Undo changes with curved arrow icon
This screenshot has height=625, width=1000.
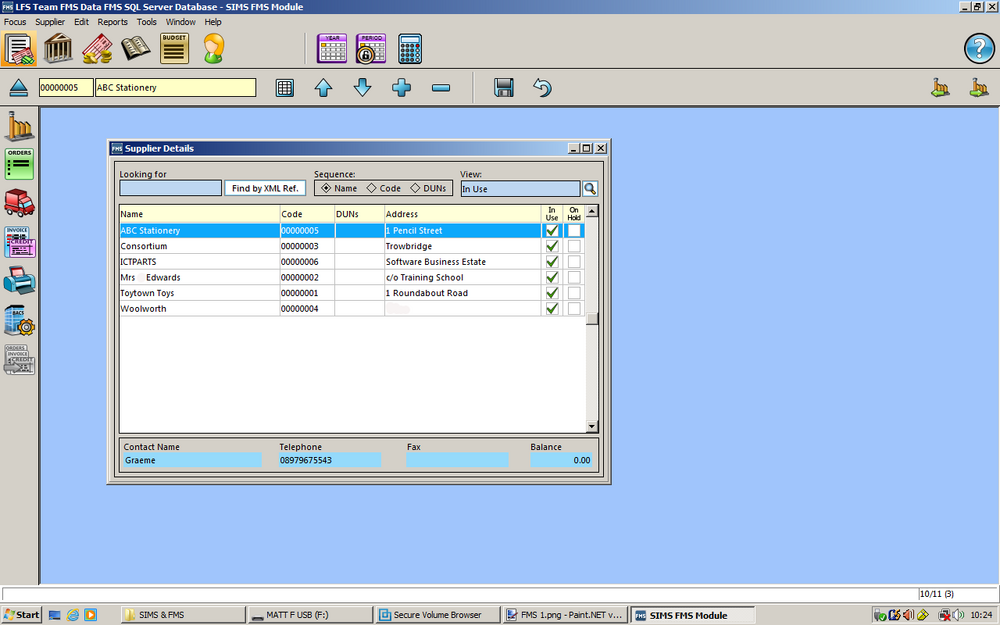click(542, 87)
